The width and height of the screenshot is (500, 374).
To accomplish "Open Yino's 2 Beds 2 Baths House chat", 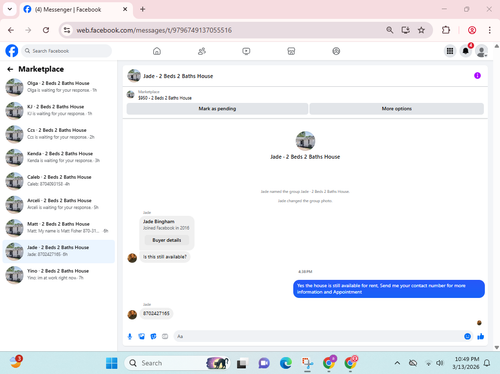I will [x=59, y=274].
